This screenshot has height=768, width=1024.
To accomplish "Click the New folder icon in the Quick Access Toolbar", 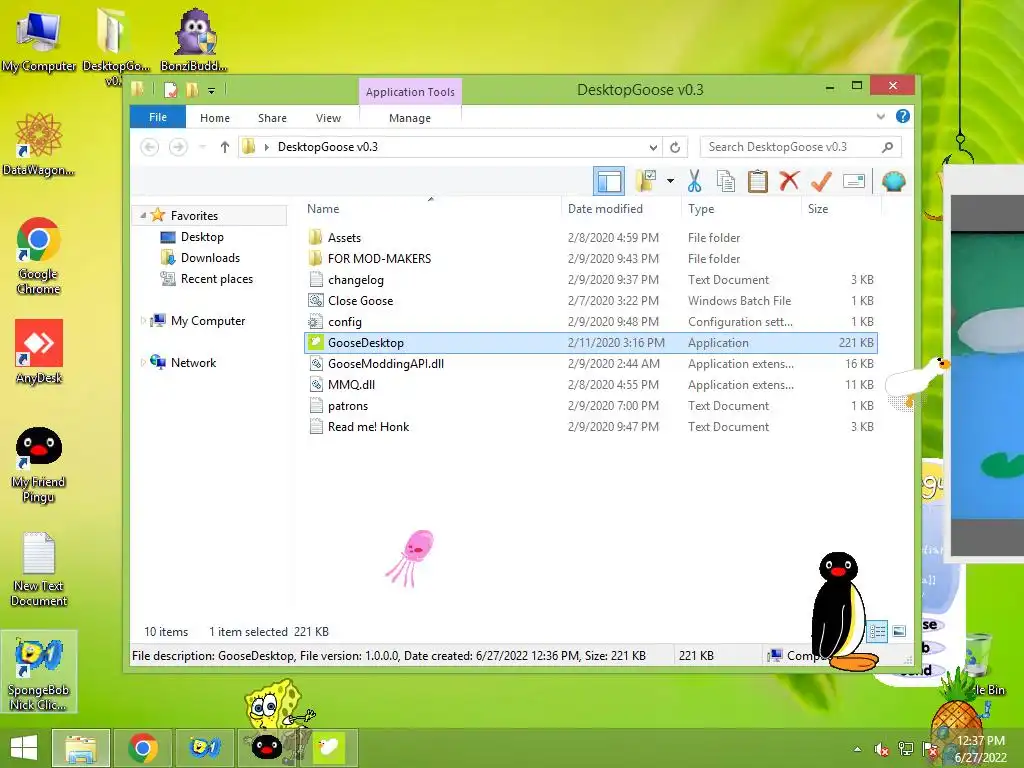I will 192,90.
